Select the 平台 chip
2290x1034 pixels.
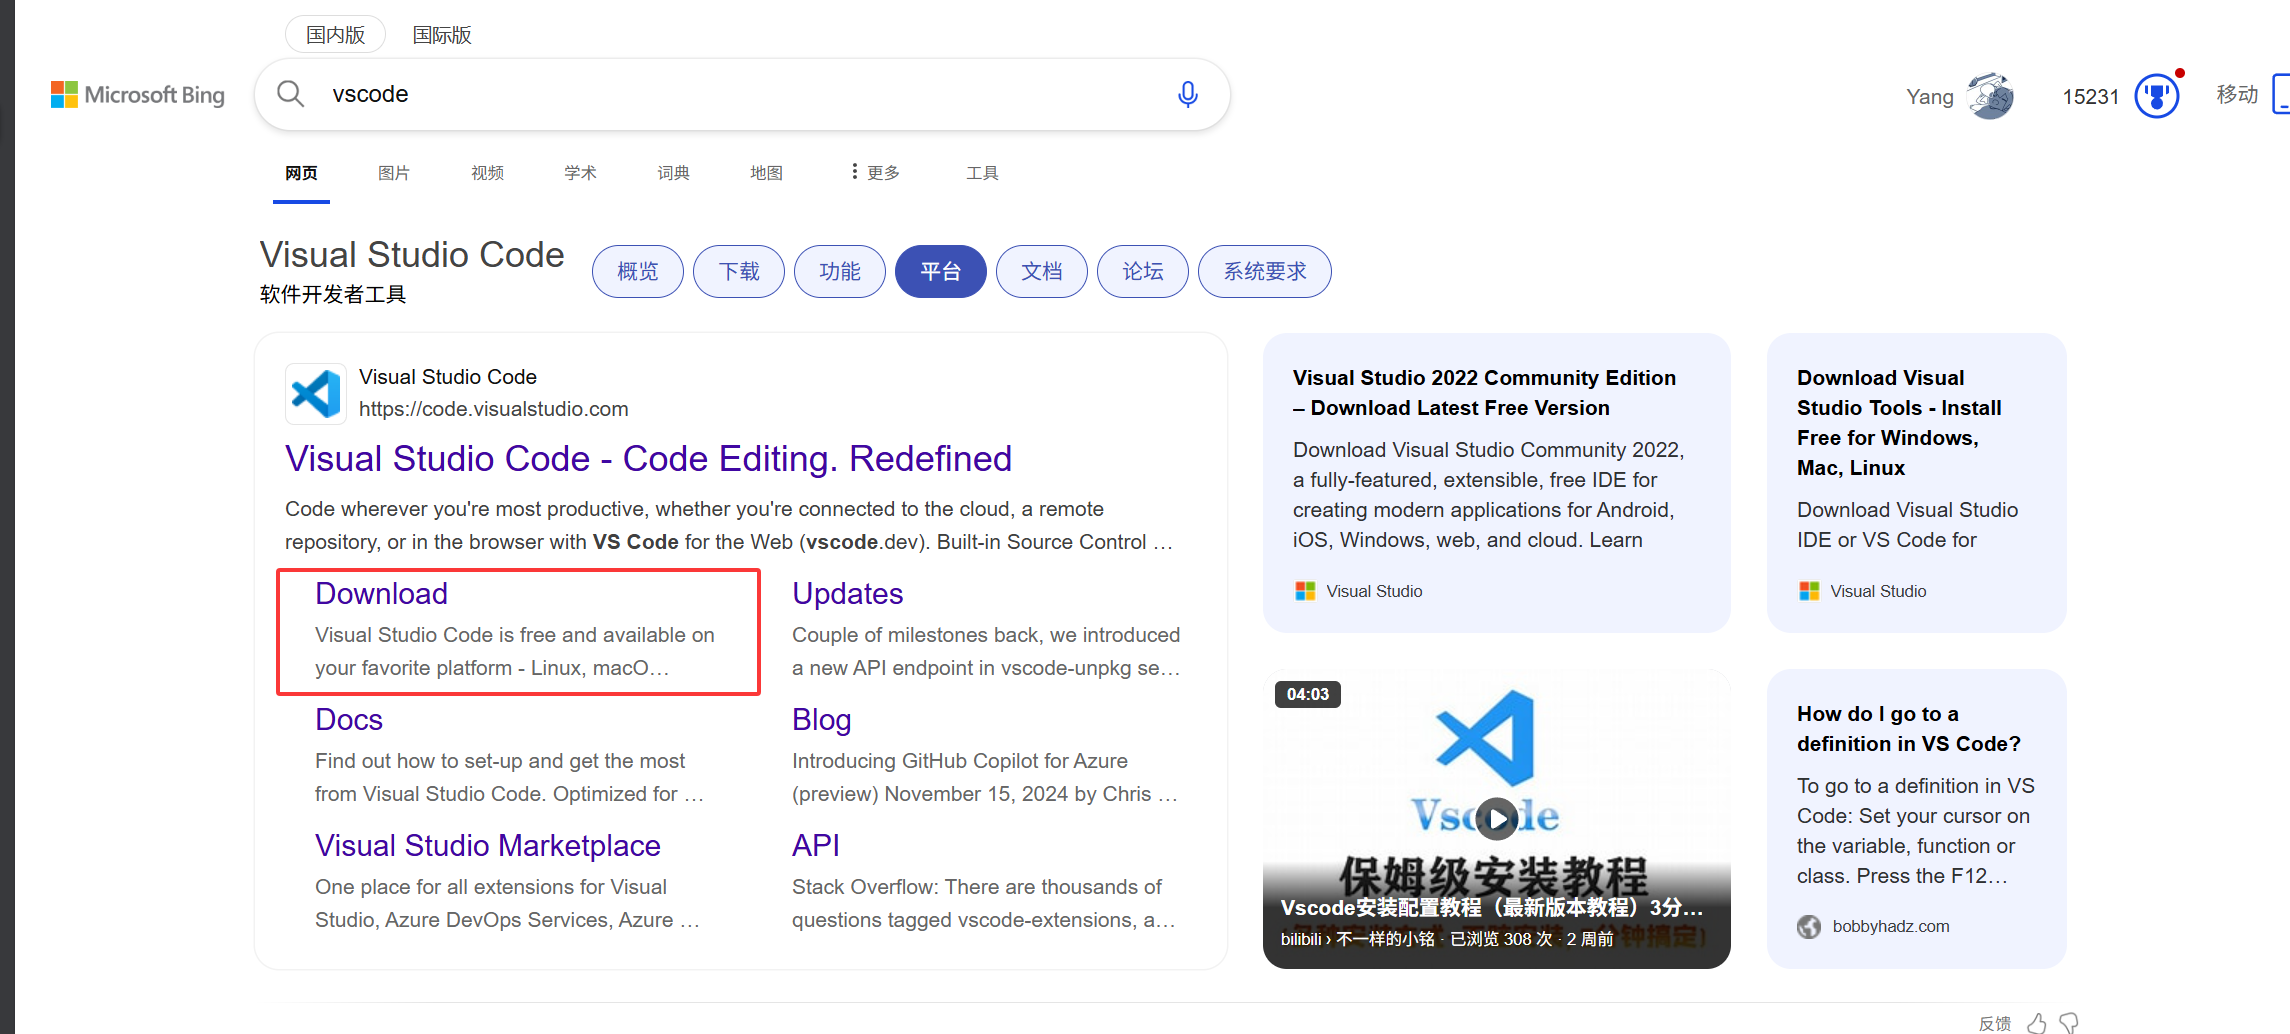(941, 271)
